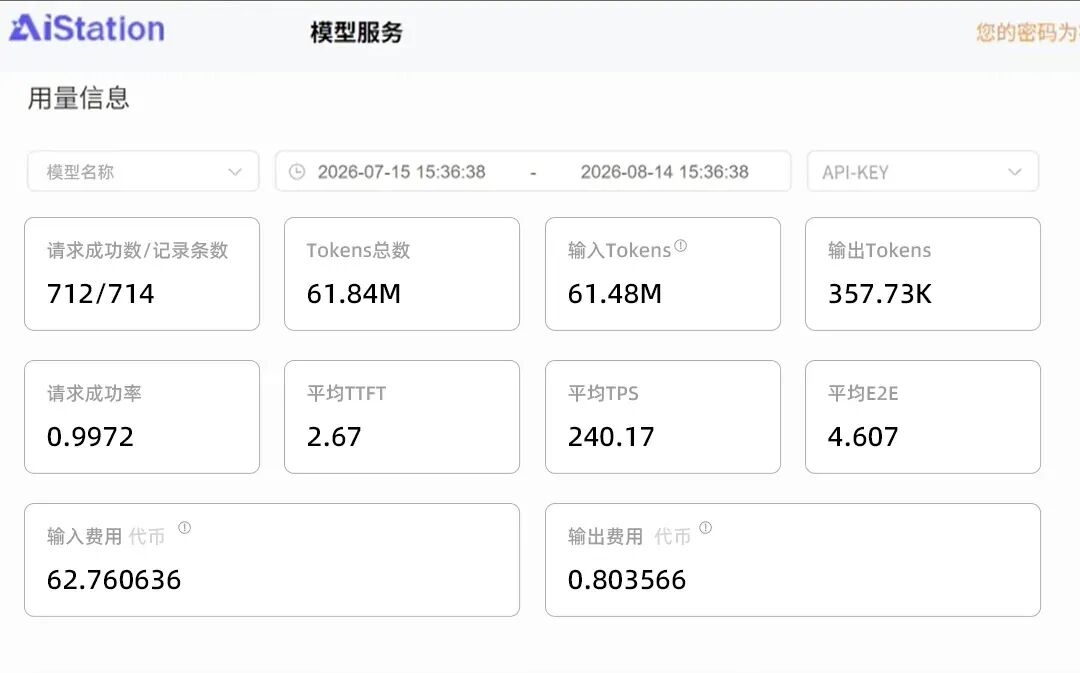Screen dimensions: 1080x673
Task: Click the 用量信息 heading
Action: click(x=79, y=98)
